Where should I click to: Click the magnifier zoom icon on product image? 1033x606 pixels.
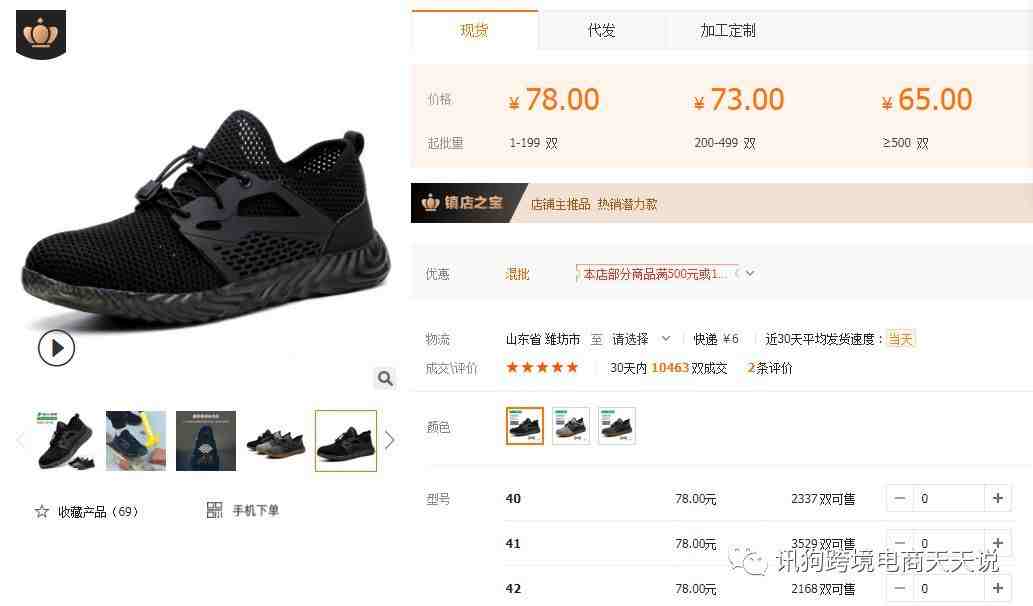[x=385, y=378]
